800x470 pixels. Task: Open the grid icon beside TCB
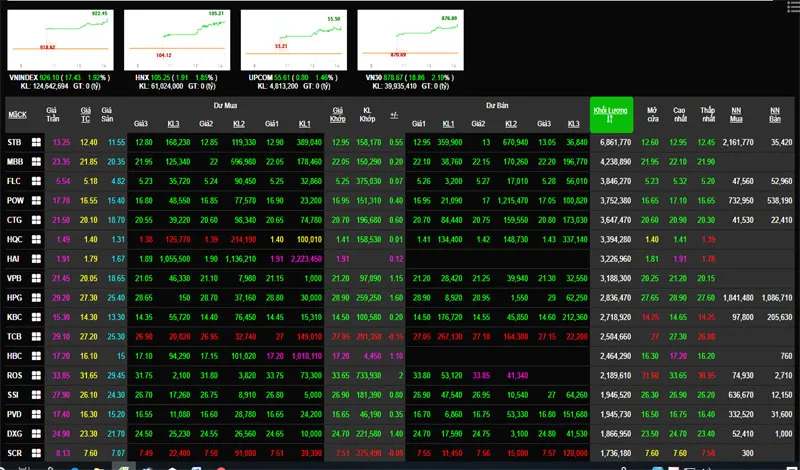[36, 336]
